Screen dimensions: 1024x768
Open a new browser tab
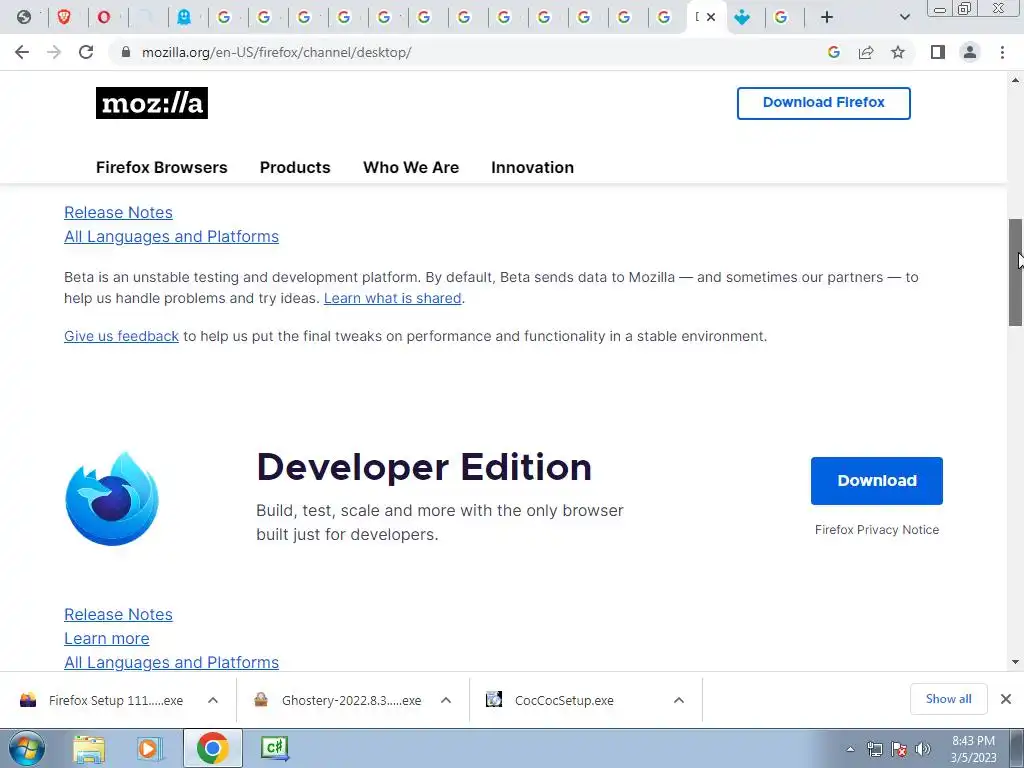(827, 17)
